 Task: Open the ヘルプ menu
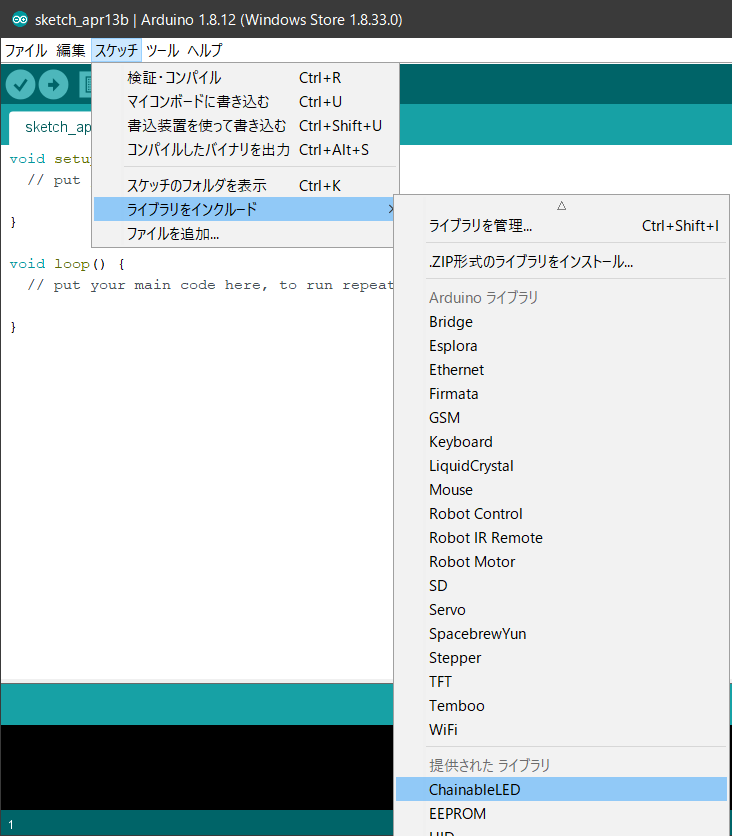[x=205, y=51]
